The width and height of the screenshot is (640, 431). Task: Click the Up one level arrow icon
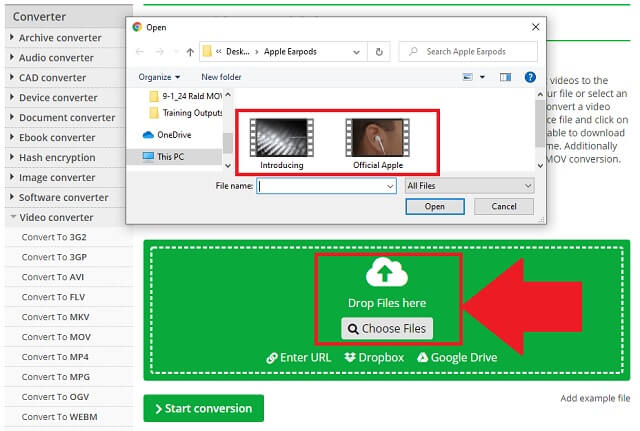pos(190,51)
